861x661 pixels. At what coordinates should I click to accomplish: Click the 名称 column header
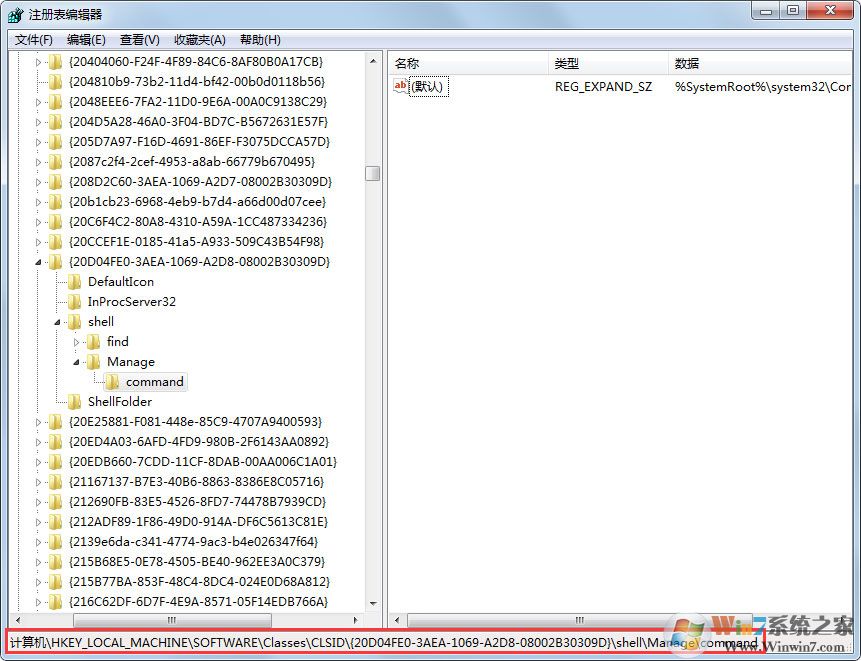[x=406, y=62]
